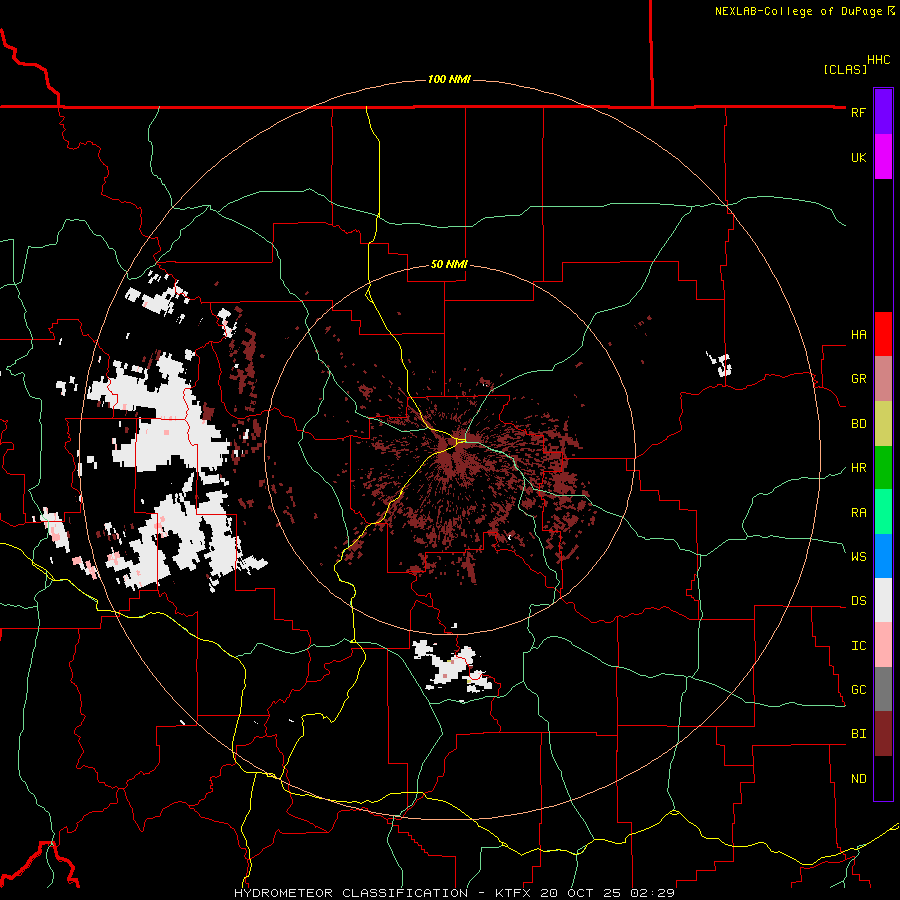Click the GR legend label
Viewport: 900px width, 900px height.
(x=858, y=379)
